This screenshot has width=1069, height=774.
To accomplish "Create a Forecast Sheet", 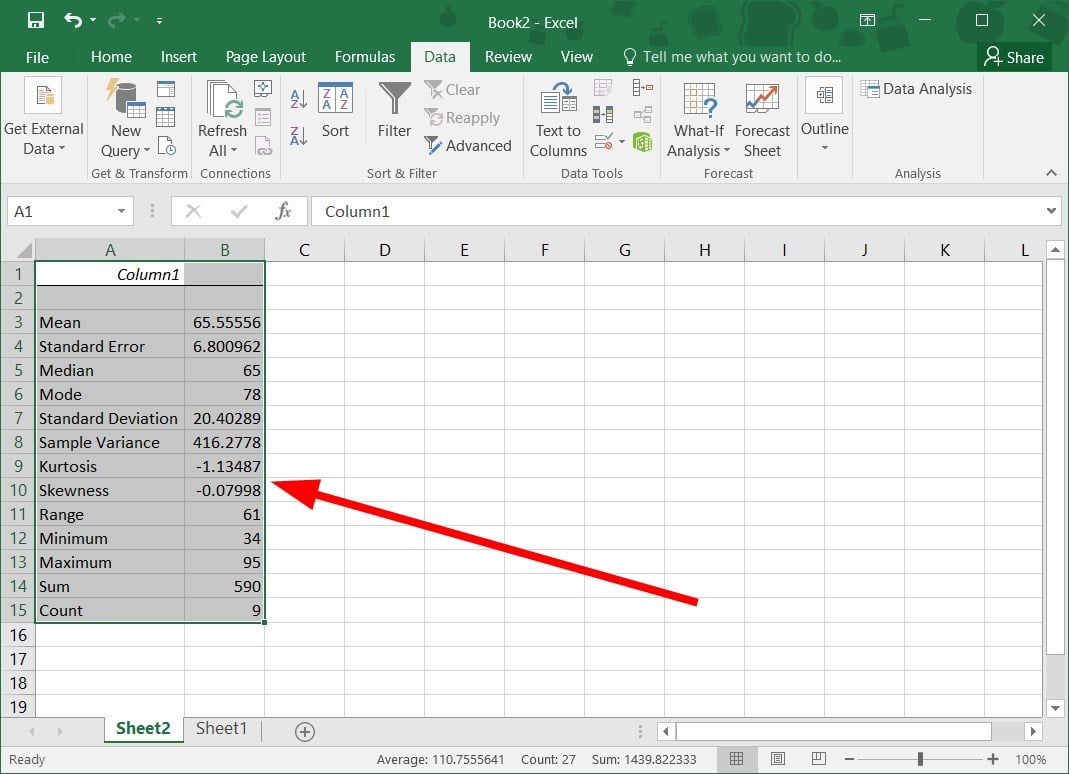I will [x=762, y=118].
